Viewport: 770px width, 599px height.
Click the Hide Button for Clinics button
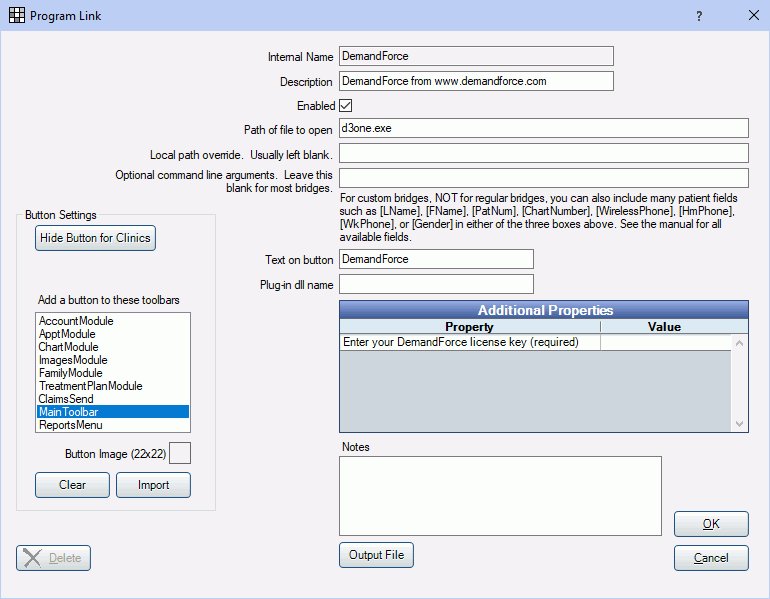(95, 238)
